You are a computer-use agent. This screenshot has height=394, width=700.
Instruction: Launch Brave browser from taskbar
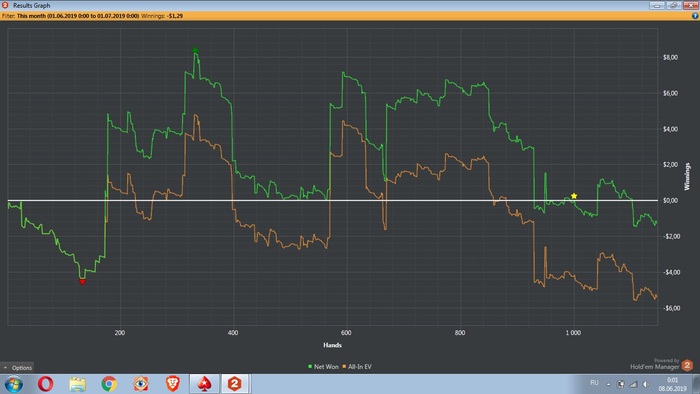(173, 384)
